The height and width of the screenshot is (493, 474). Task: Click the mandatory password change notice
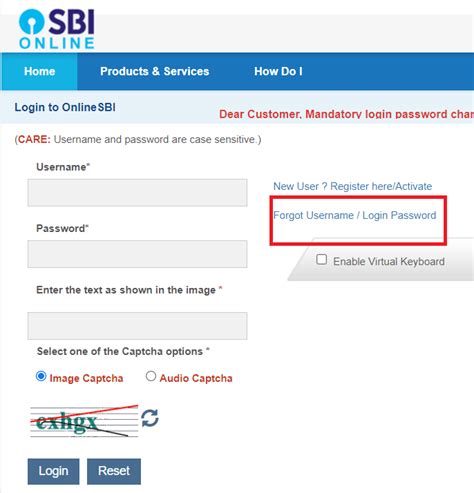346,114
